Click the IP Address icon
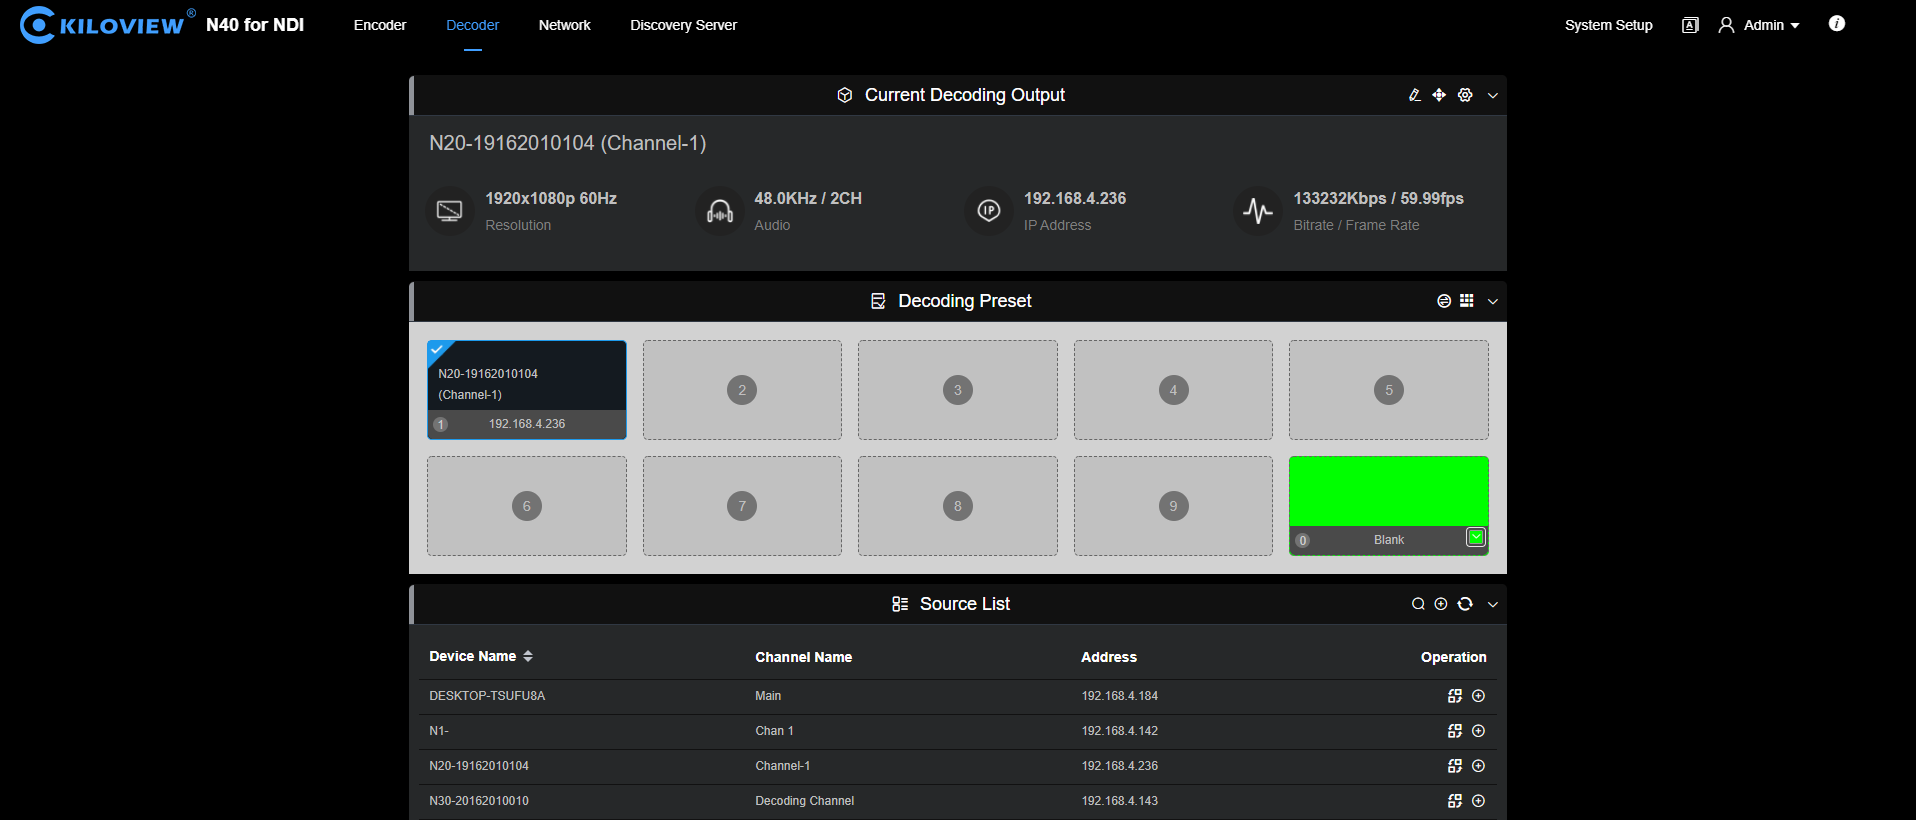This screenshot has height=820, width=1916. (x=989, y=211)
